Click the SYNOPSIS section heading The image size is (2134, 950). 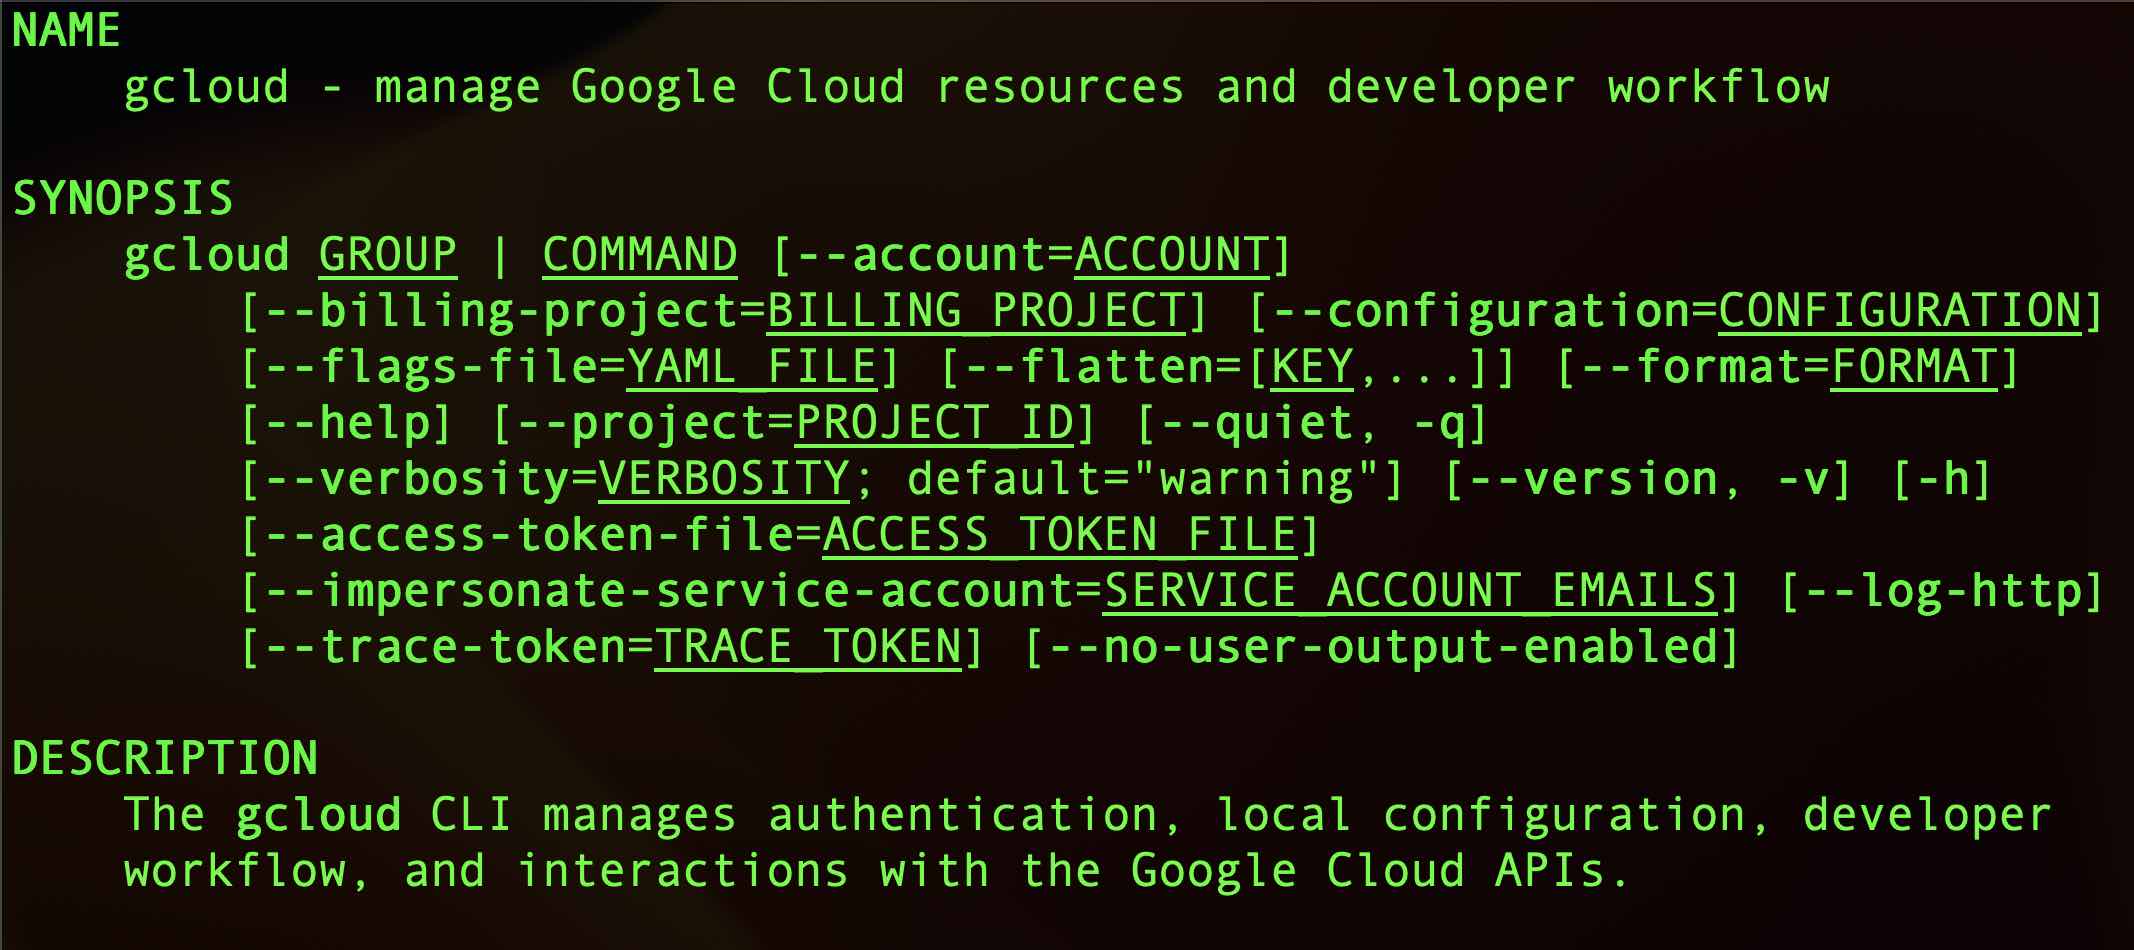pyautogui.click(x=122, y=198)
